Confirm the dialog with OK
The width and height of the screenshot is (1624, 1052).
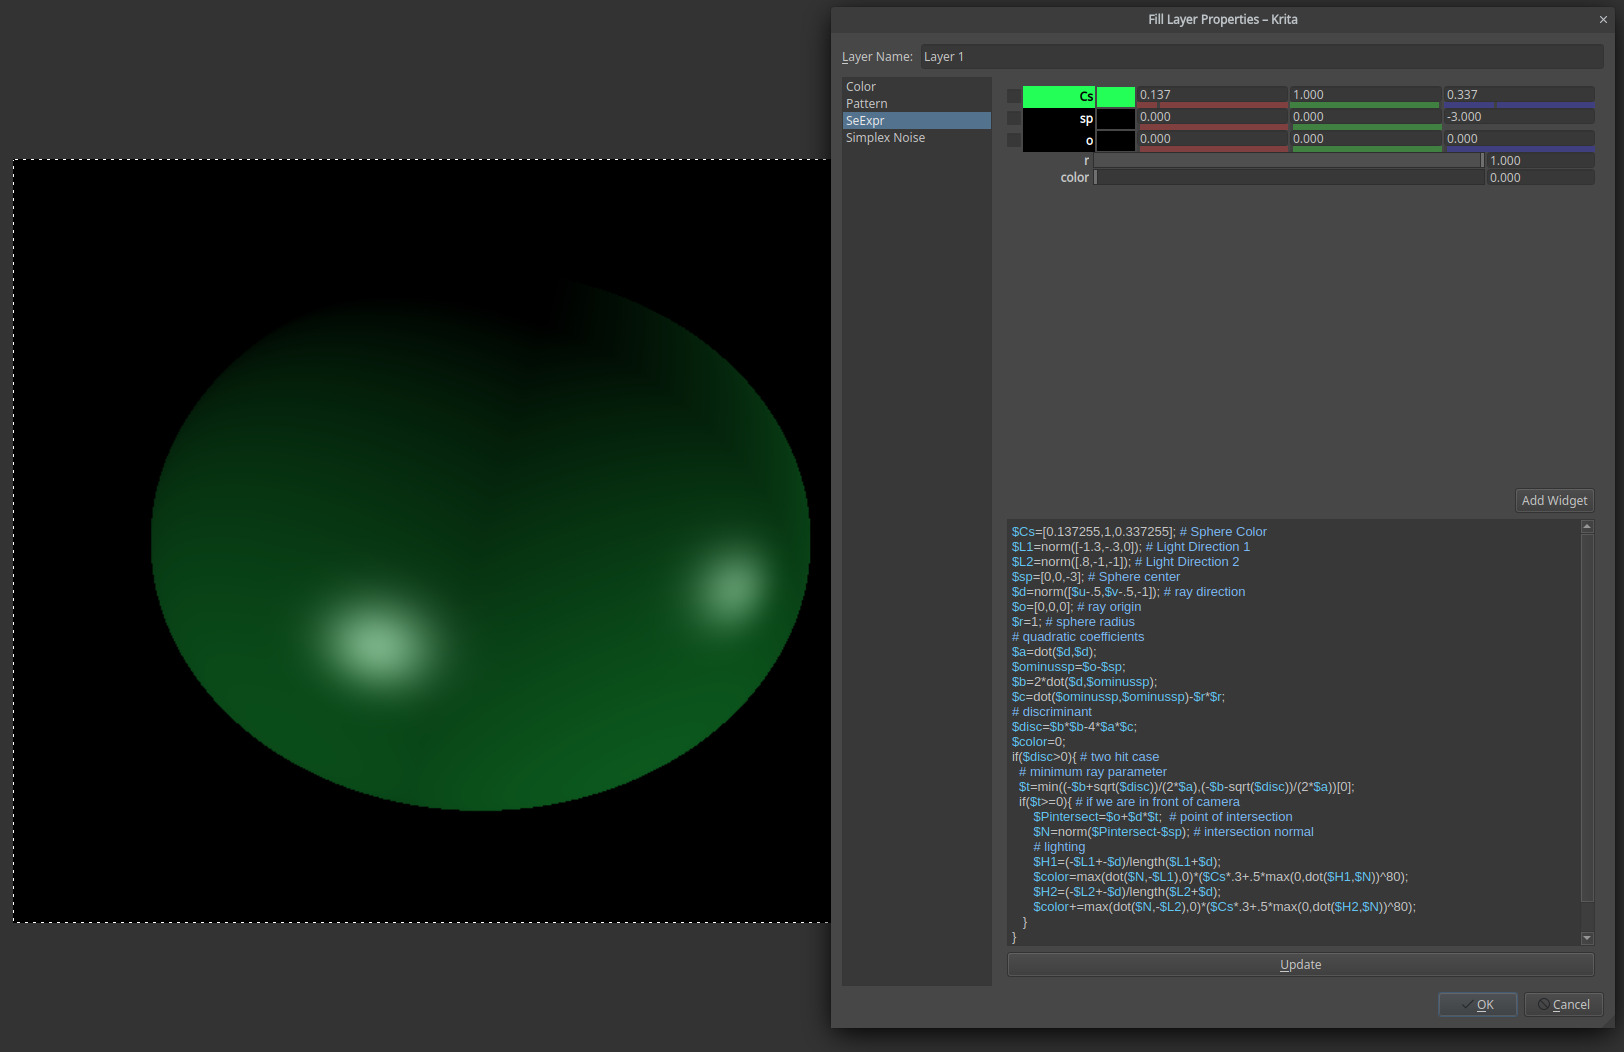coord(1477,1005)
